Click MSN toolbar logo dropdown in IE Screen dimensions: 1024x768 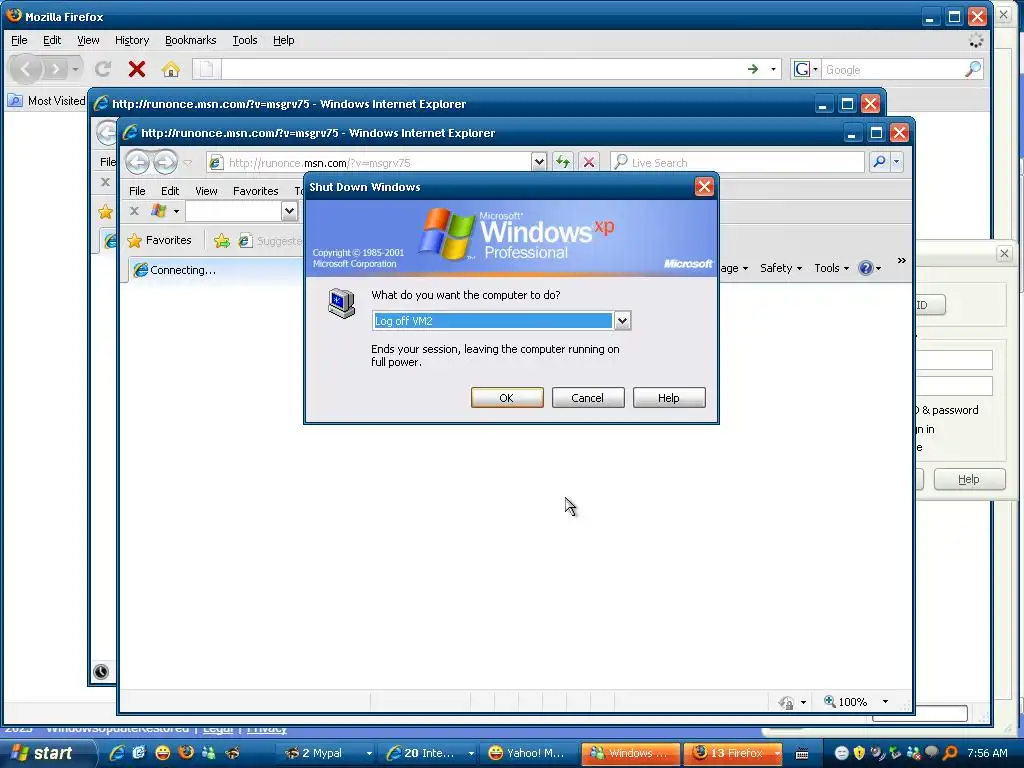tap(165, 211)
